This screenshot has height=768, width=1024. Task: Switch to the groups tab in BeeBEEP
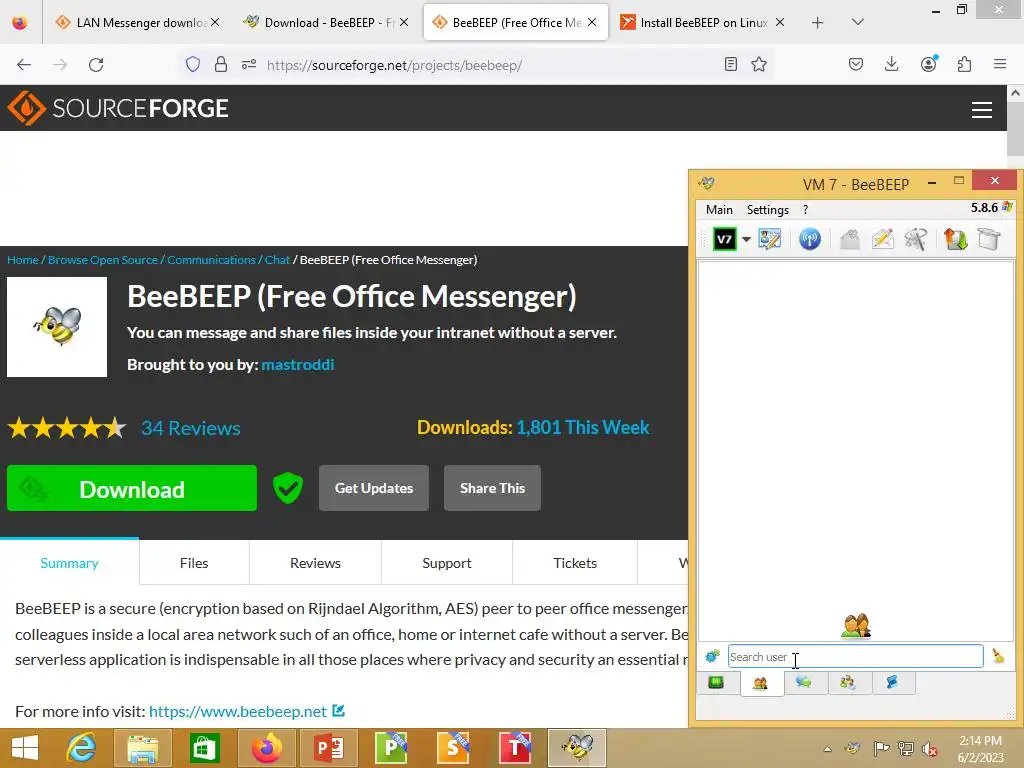pos(848,683)
